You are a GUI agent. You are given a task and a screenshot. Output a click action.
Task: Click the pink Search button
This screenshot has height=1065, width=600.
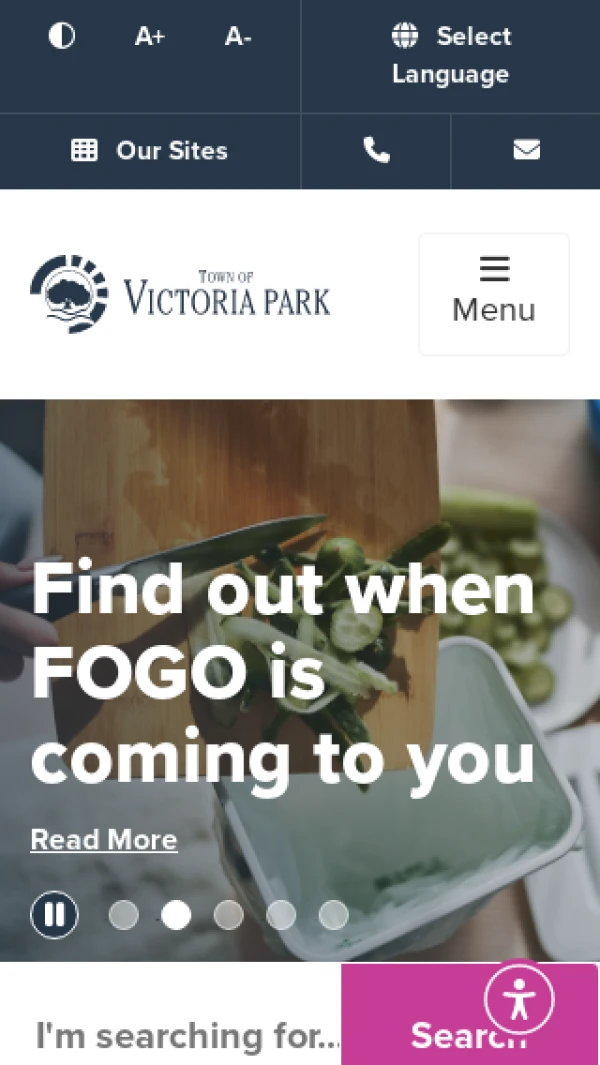[x=469, y=1015]
